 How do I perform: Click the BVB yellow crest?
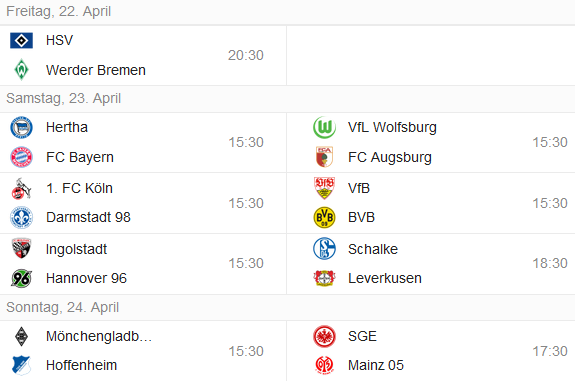(x=324, y=217)
